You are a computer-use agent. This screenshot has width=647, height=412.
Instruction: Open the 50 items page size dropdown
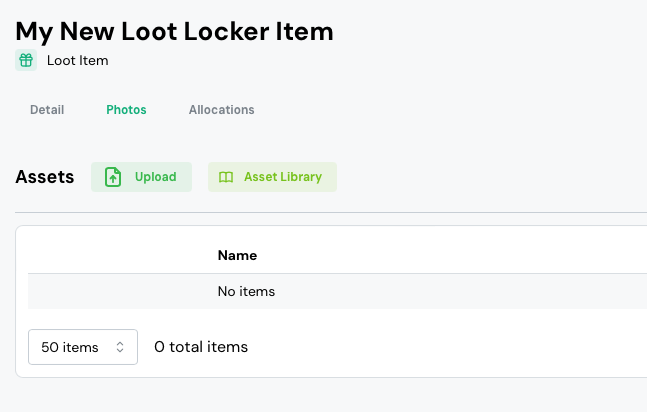pos(82,347)
